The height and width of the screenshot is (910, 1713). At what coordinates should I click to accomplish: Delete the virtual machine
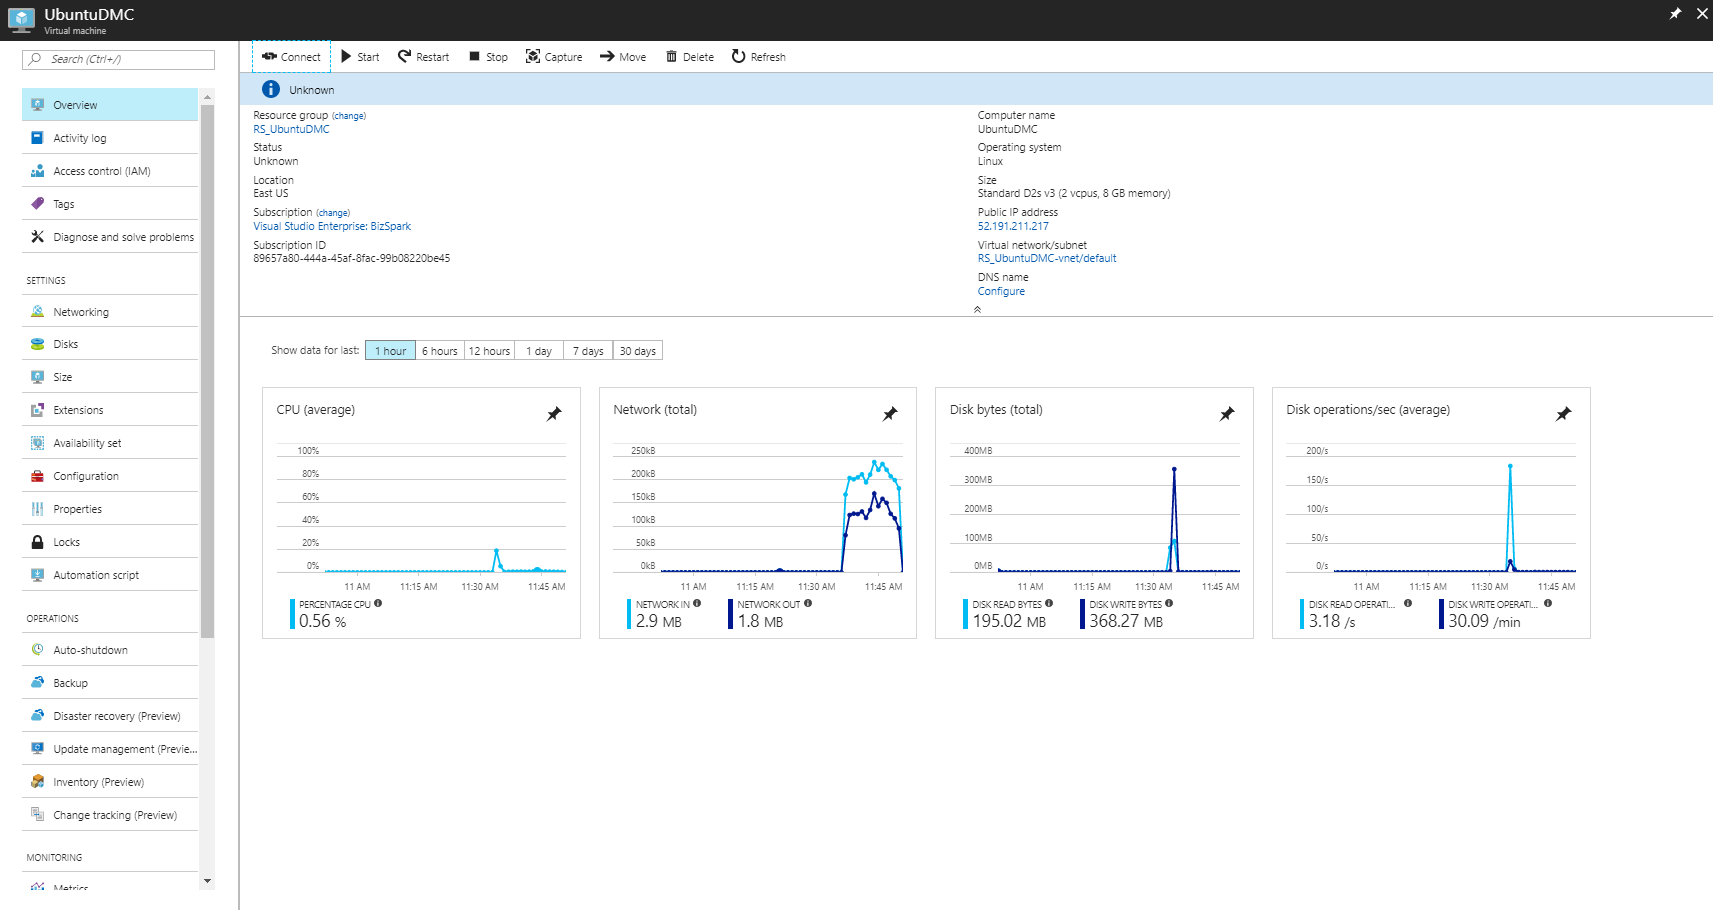pyautogui.click(x=690, y=57)
